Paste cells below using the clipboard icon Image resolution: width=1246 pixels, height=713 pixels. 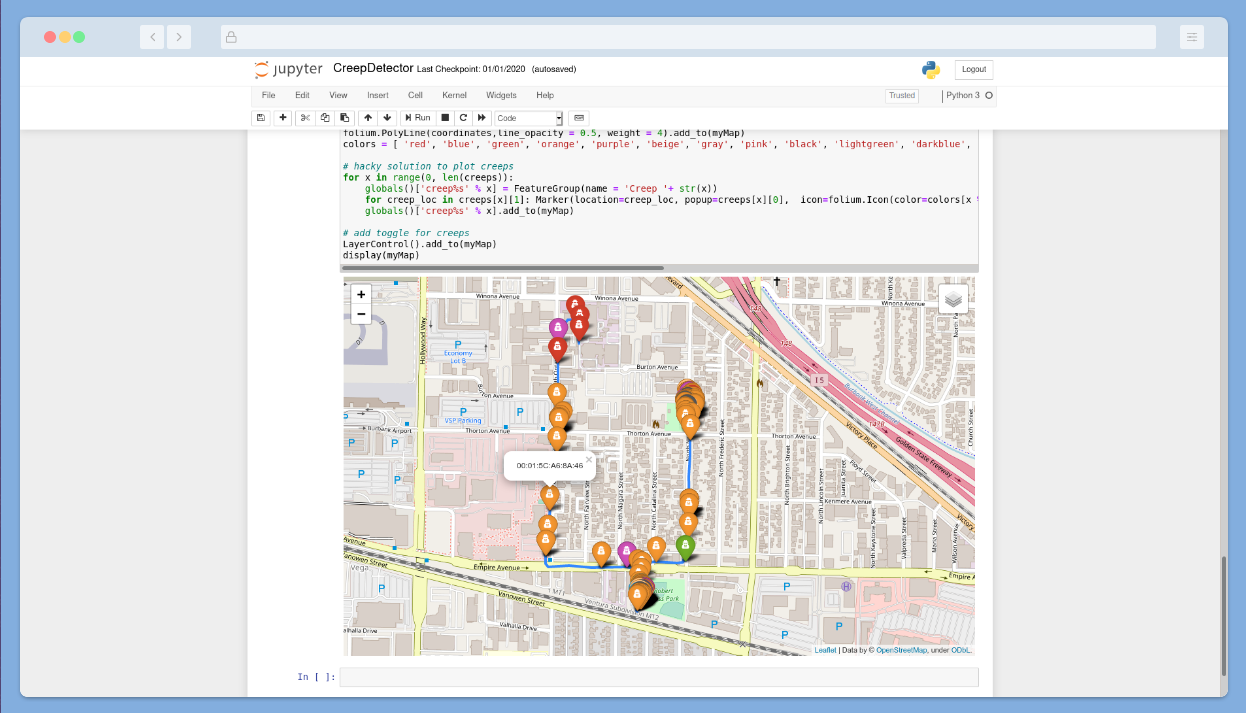(x=344, y=118)
